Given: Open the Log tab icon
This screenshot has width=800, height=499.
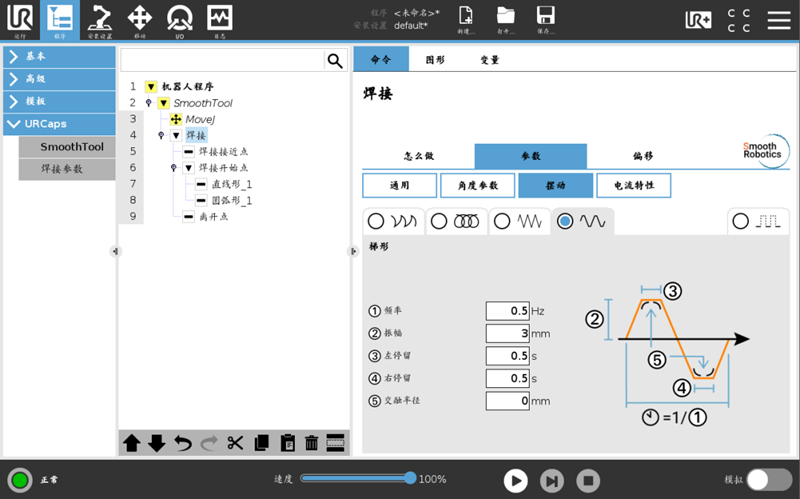Looking at the screenshot, I should 219,20.
